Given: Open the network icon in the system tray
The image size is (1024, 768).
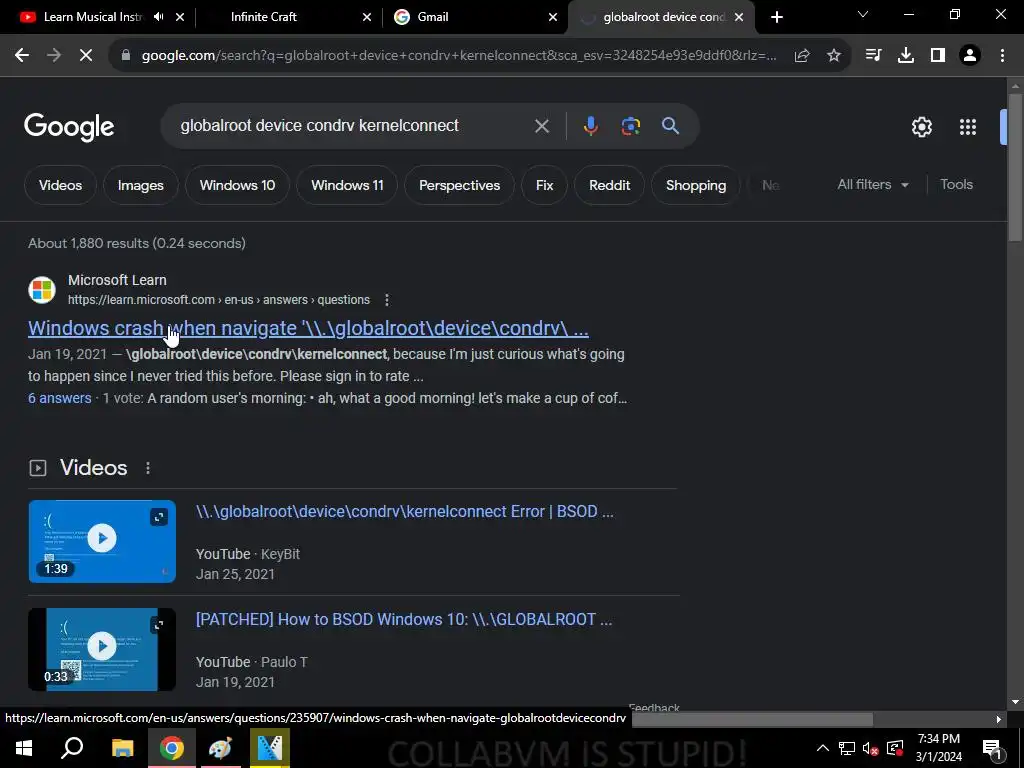Looking at the screenshot, I should [x=847, y=748].
